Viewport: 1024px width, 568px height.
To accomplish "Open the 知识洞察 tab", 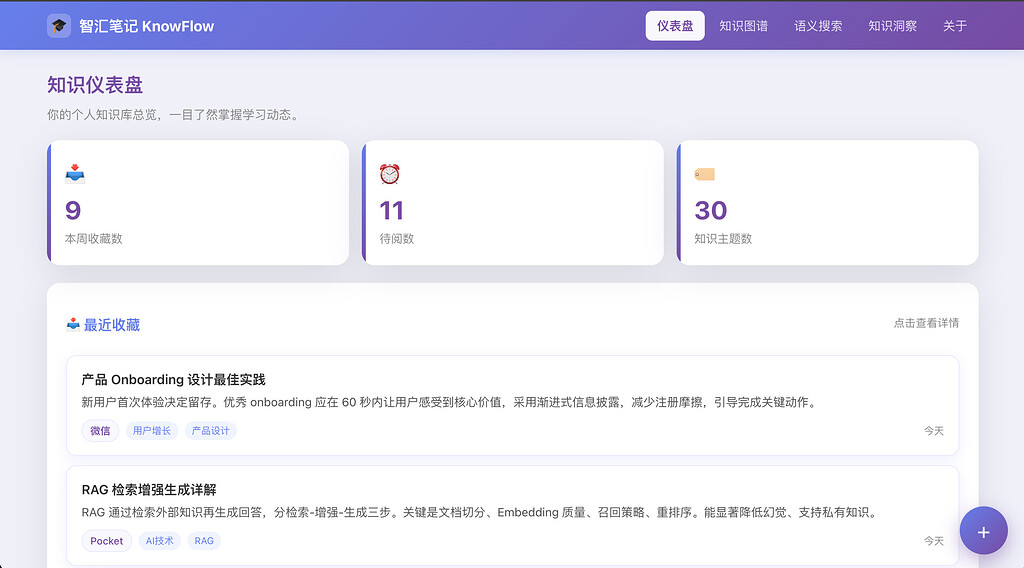I will point(892,26).
